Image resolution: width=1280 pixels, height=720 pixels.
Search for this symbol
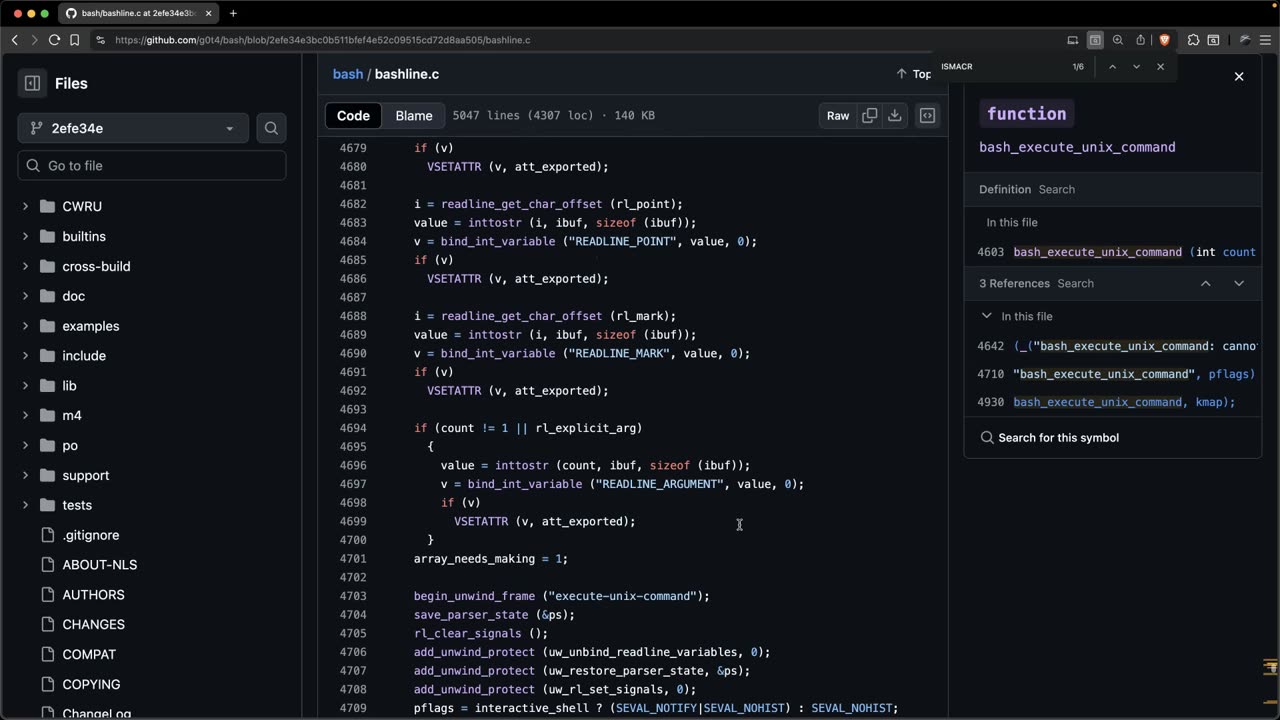(x=1049, y=438)
